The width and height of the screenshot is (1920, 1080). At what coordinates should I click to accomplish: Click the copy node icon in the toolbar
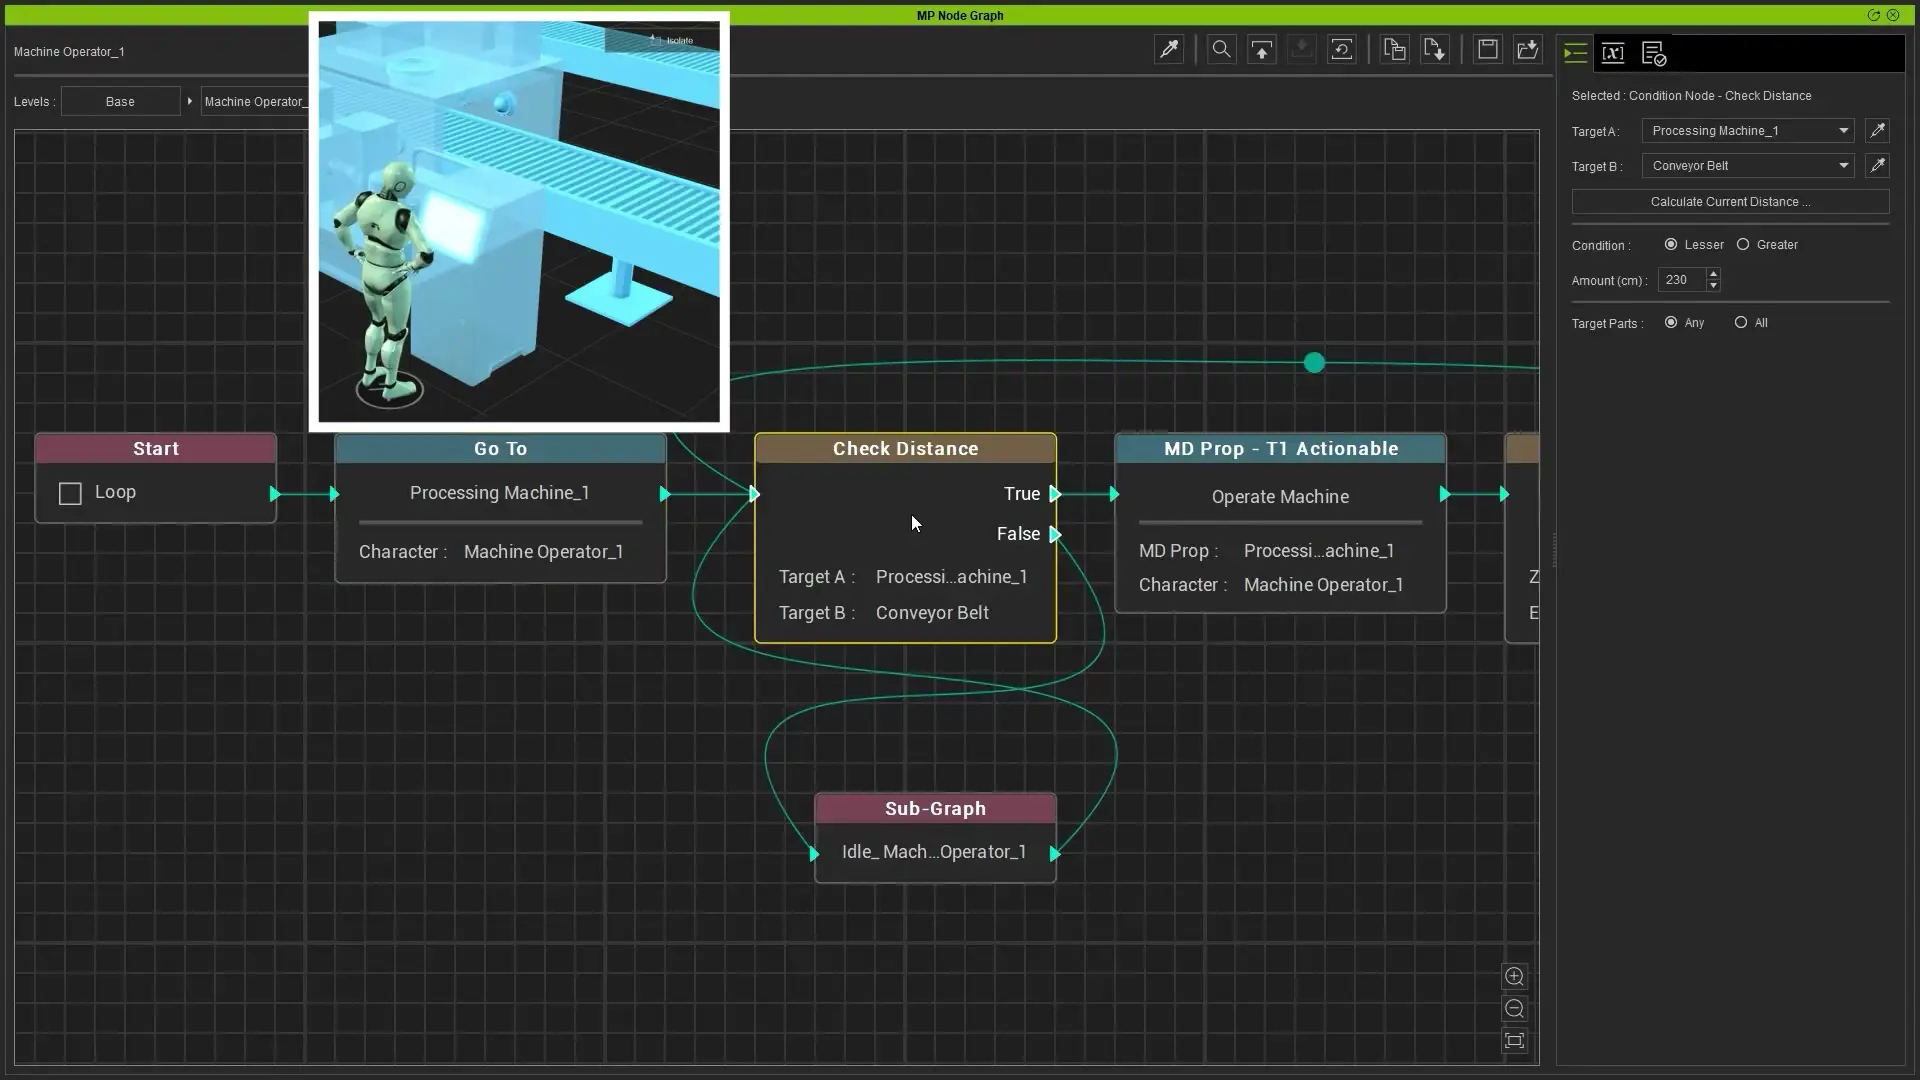click(1394, 49)
